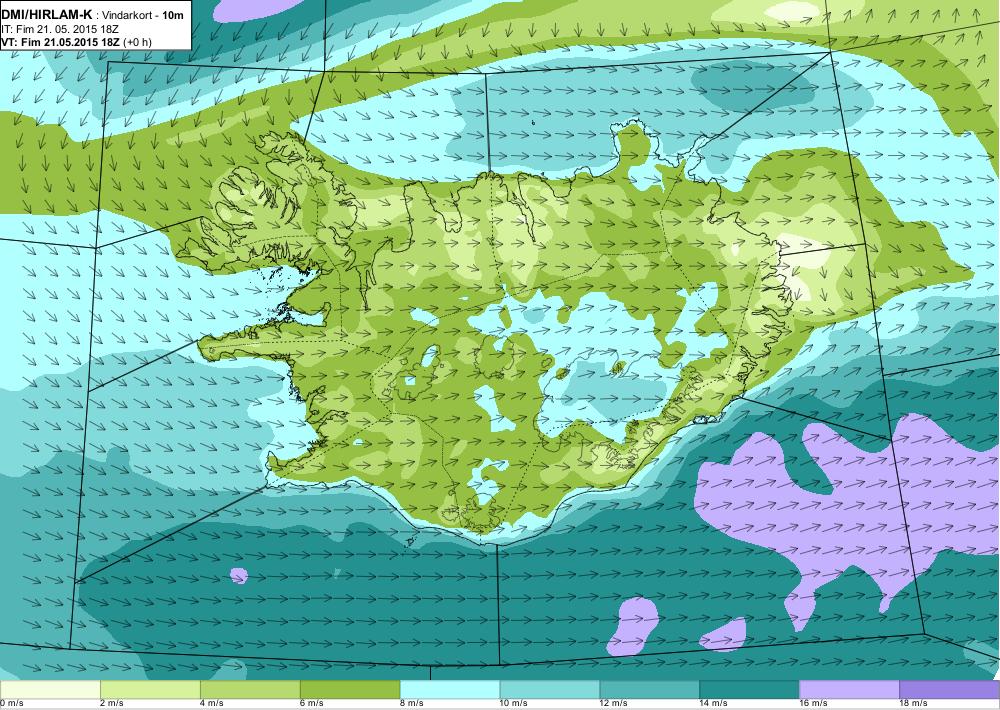
Task: Select the 14 m/s legend color swatch
Action: point(749,690)
